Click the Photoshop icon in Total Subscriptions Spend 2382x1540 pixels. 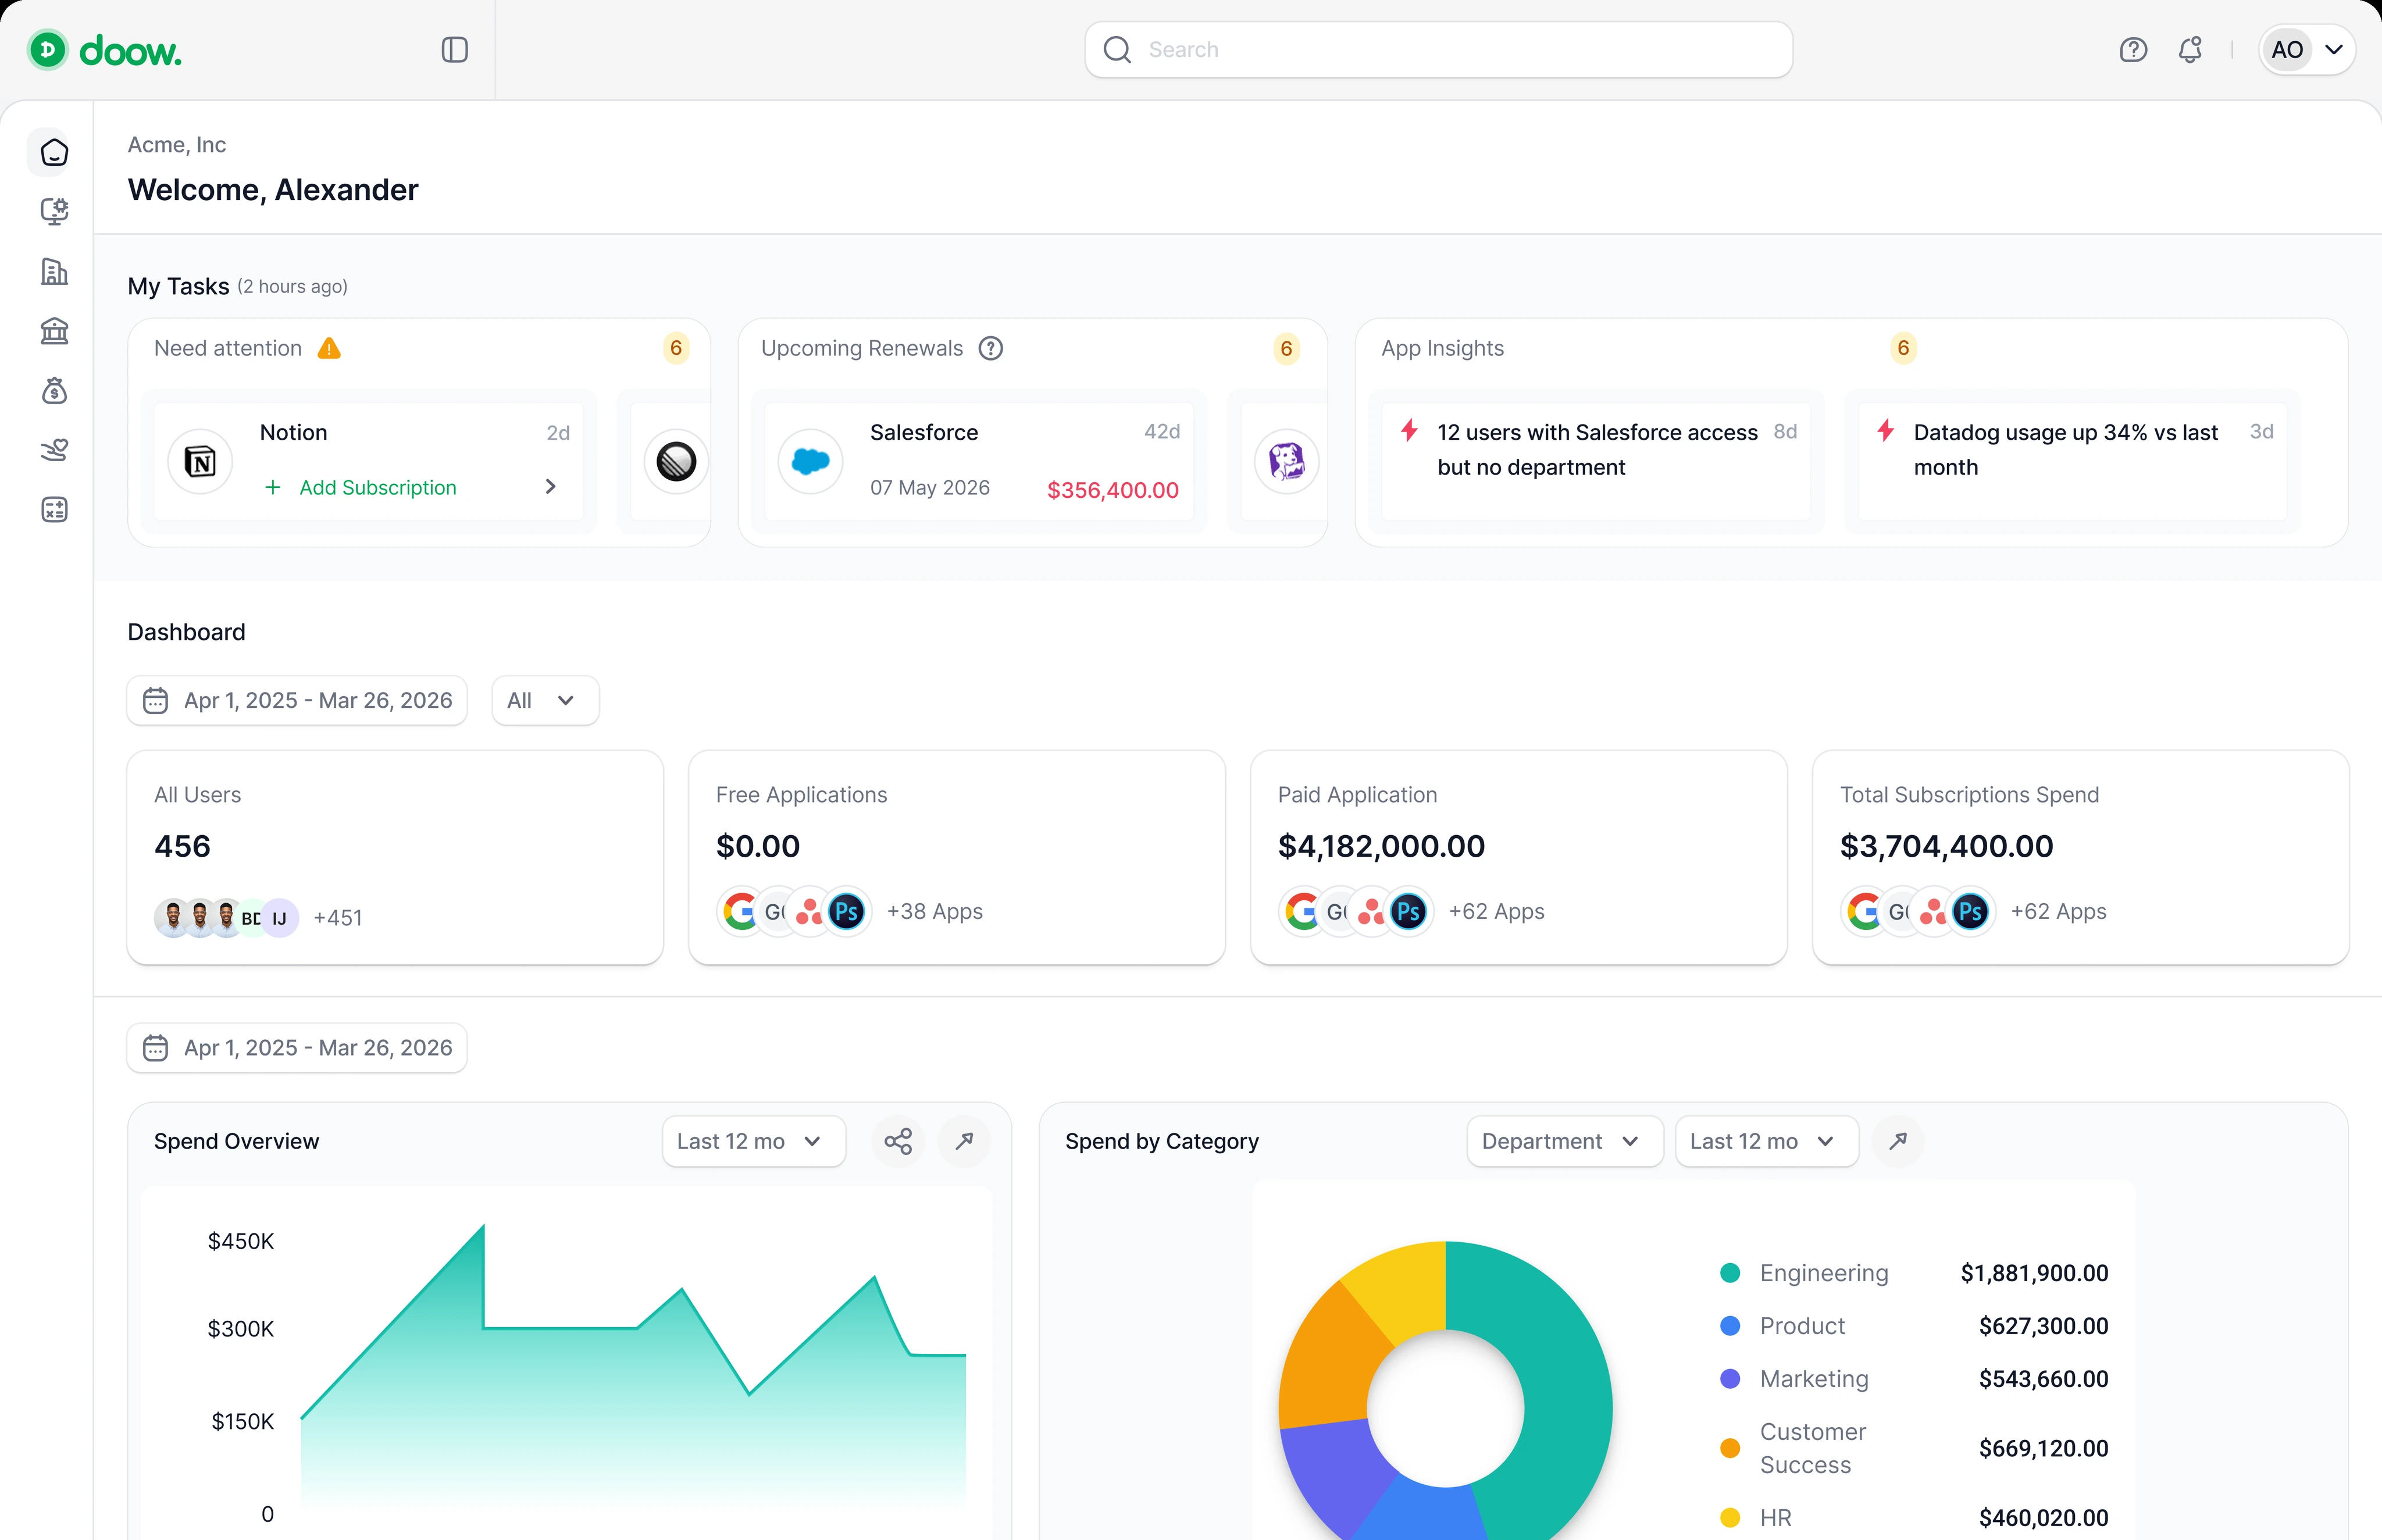(x=1971, y=911)
